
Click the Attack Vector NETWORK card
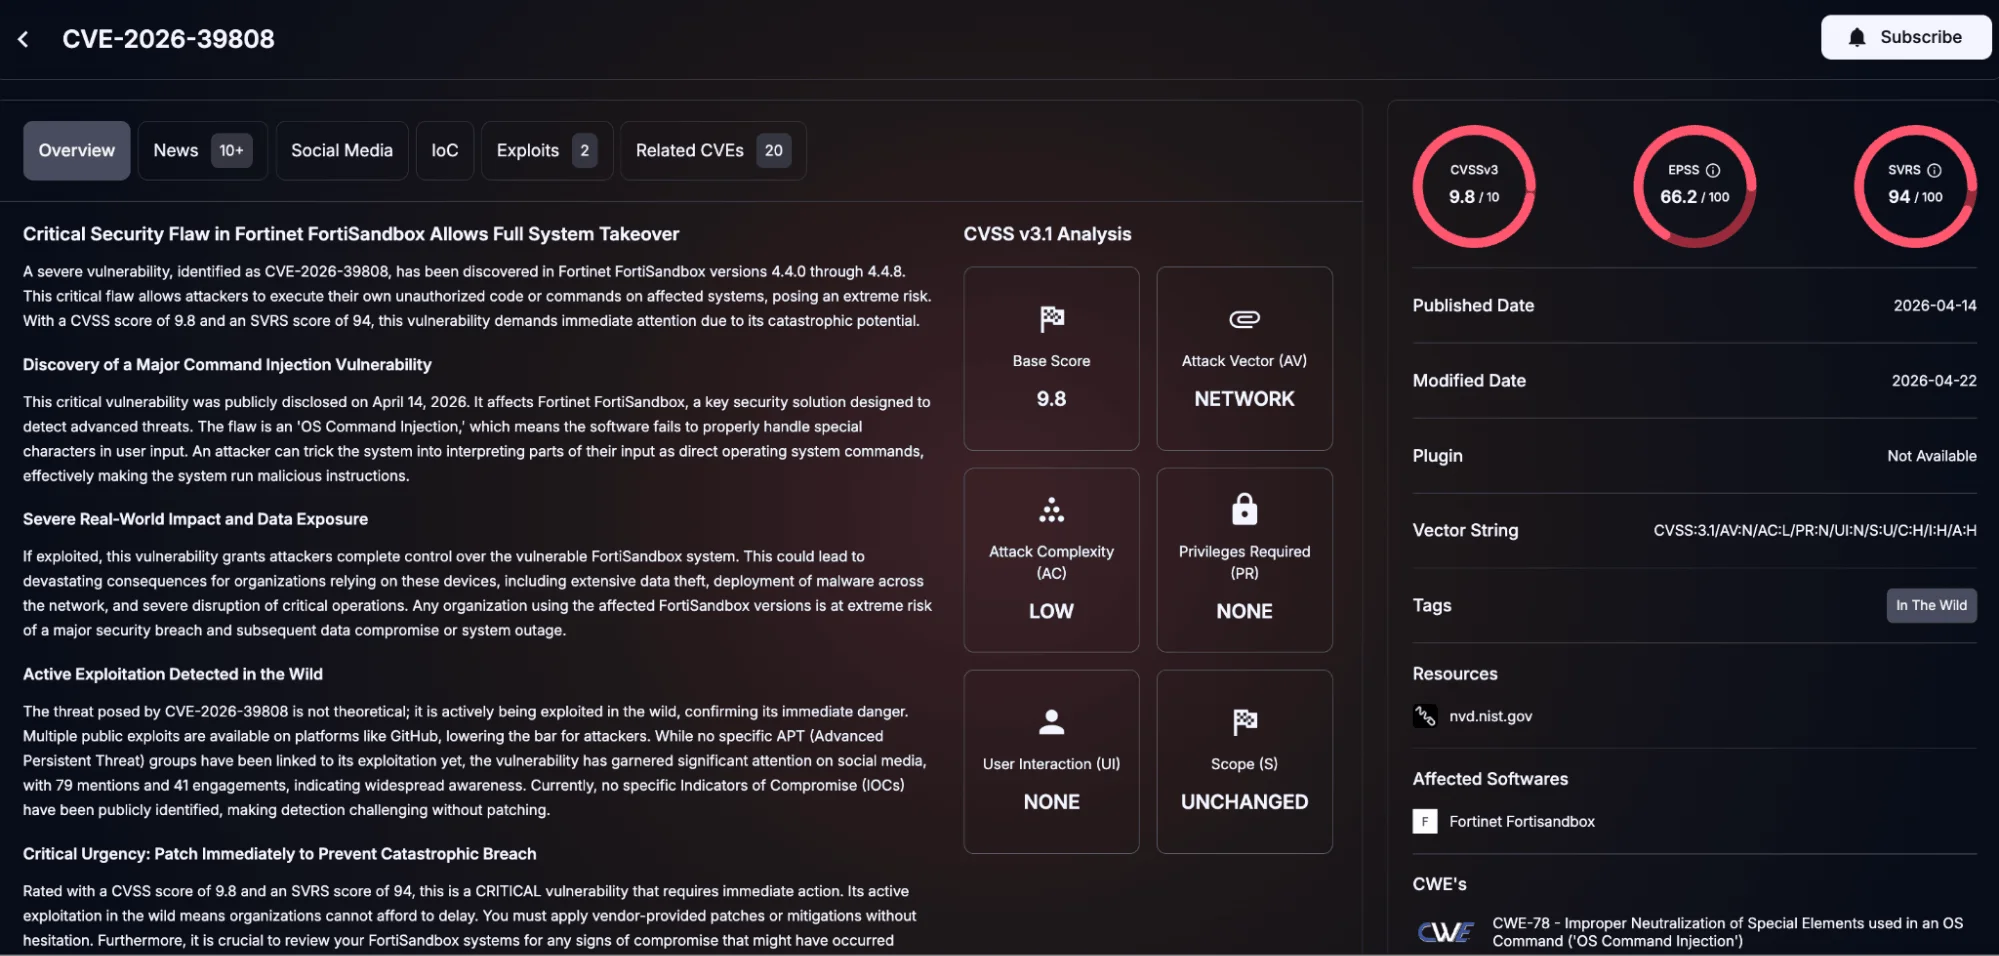point(1244,358)
